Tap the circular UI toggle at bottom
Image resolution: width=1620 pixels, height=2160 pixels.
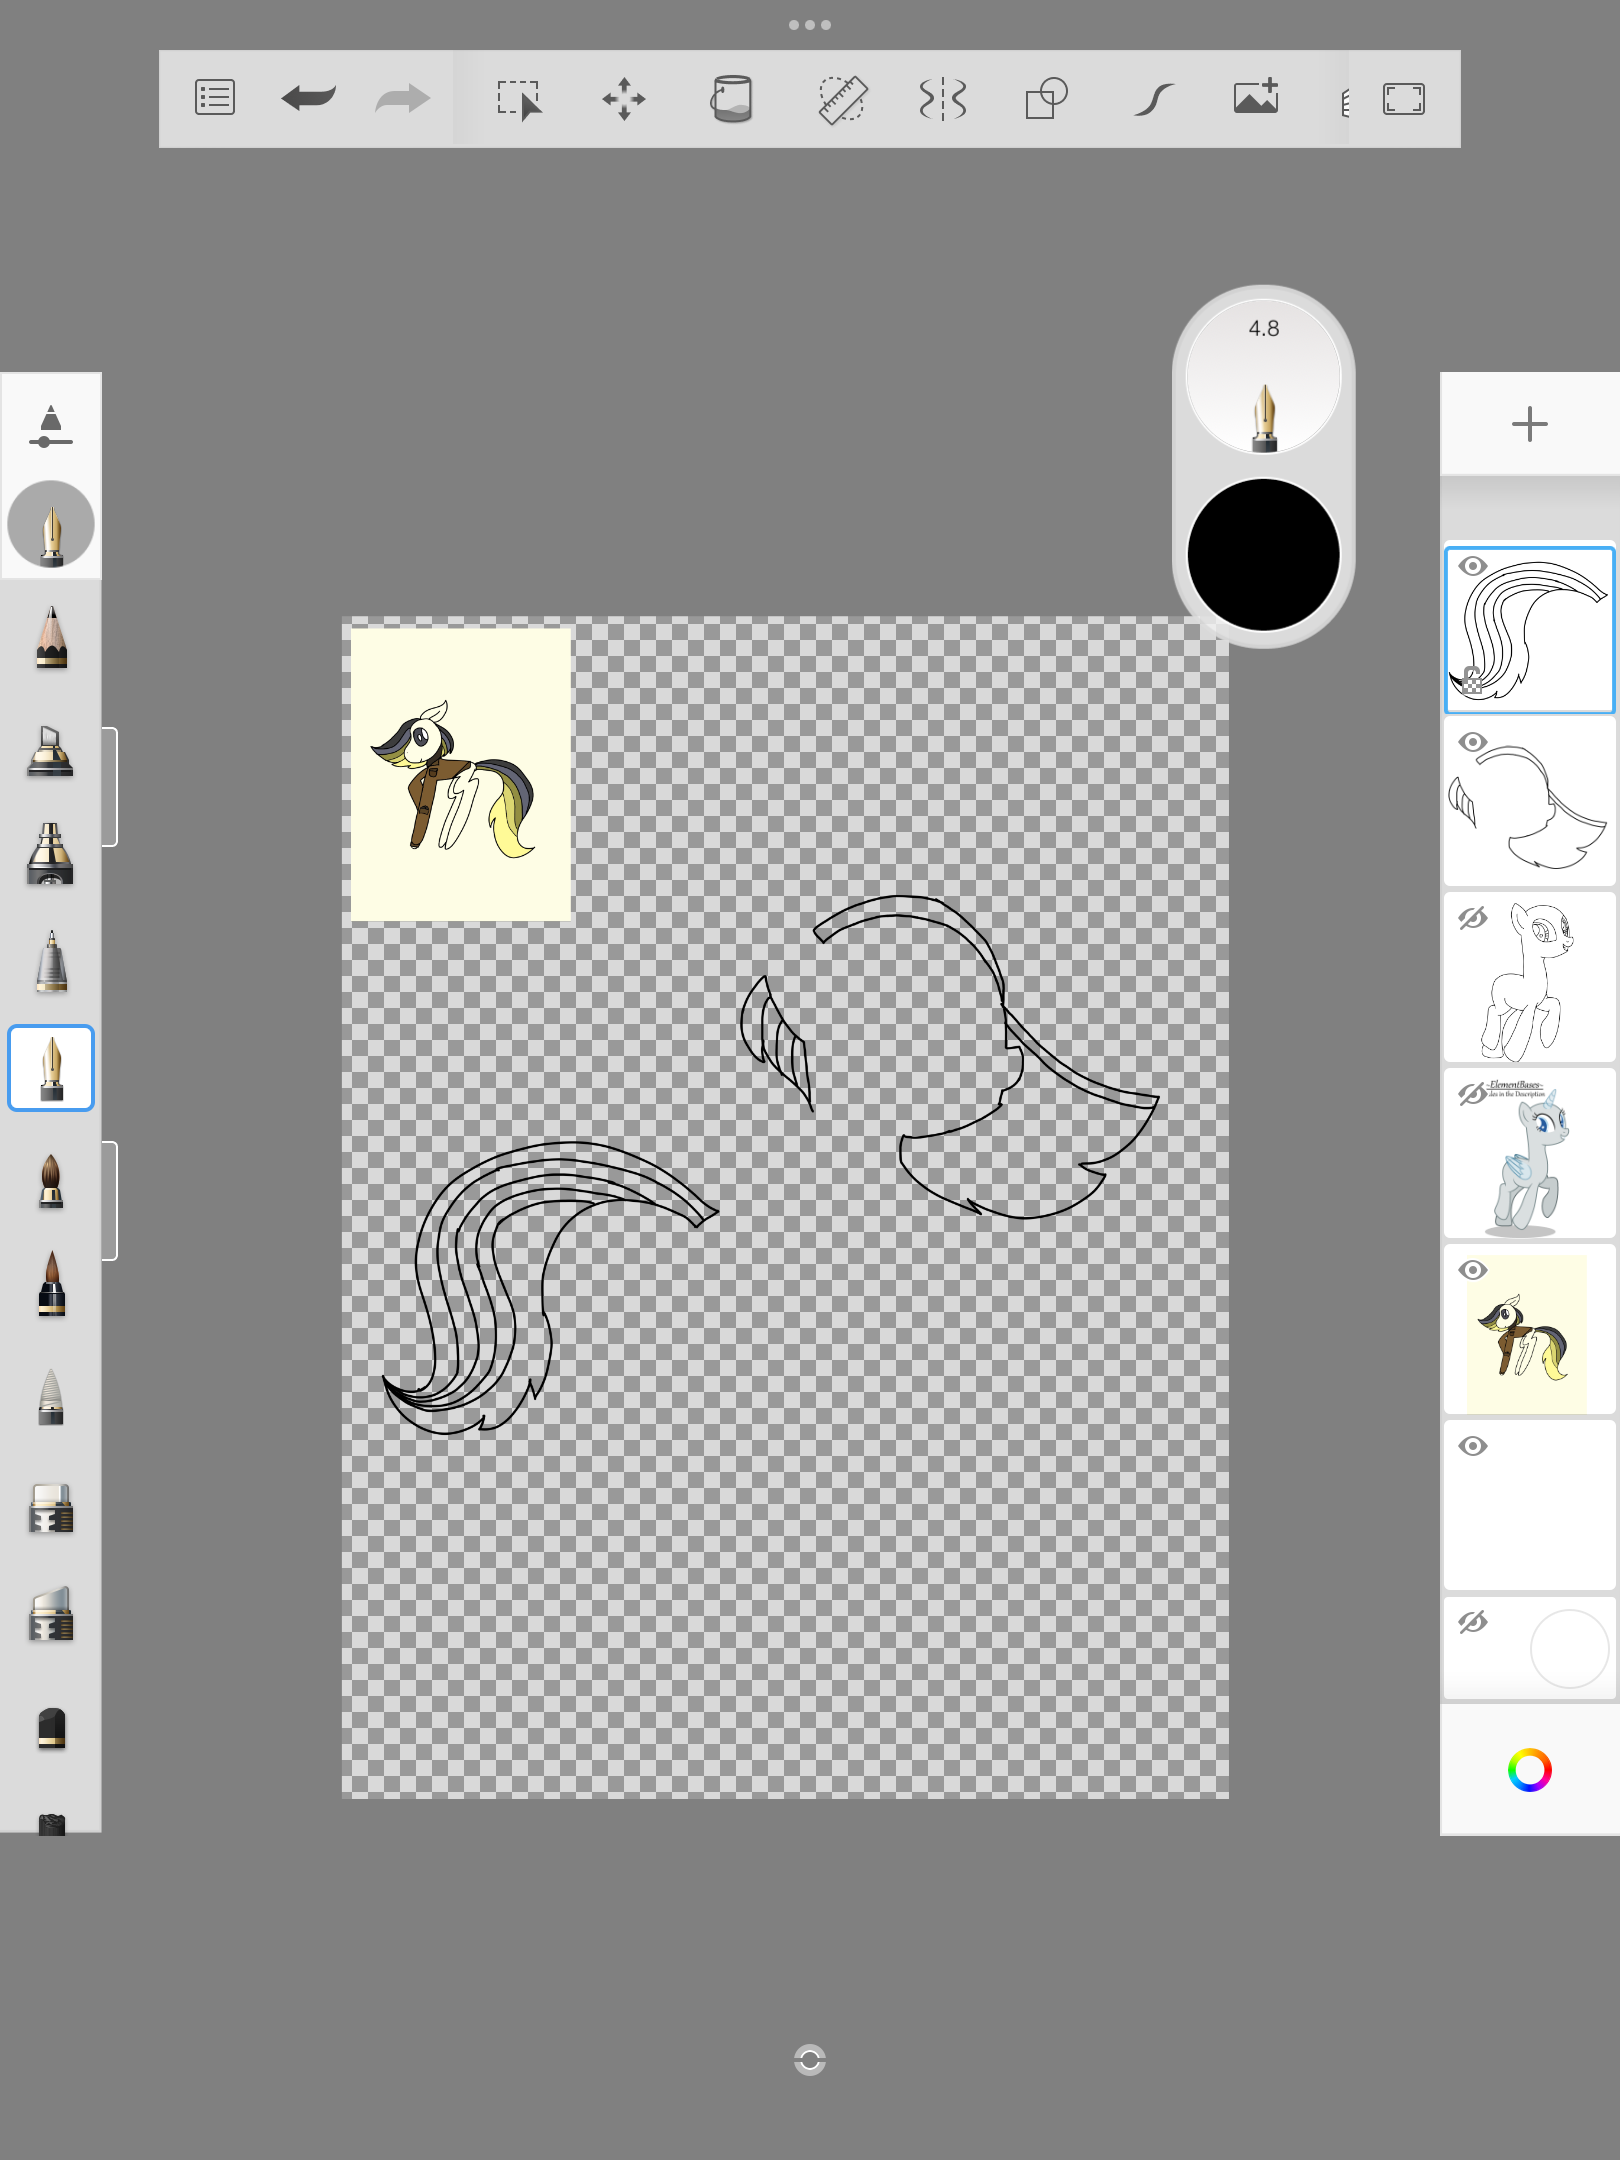pyautogui.click(x=810, y=2060)
